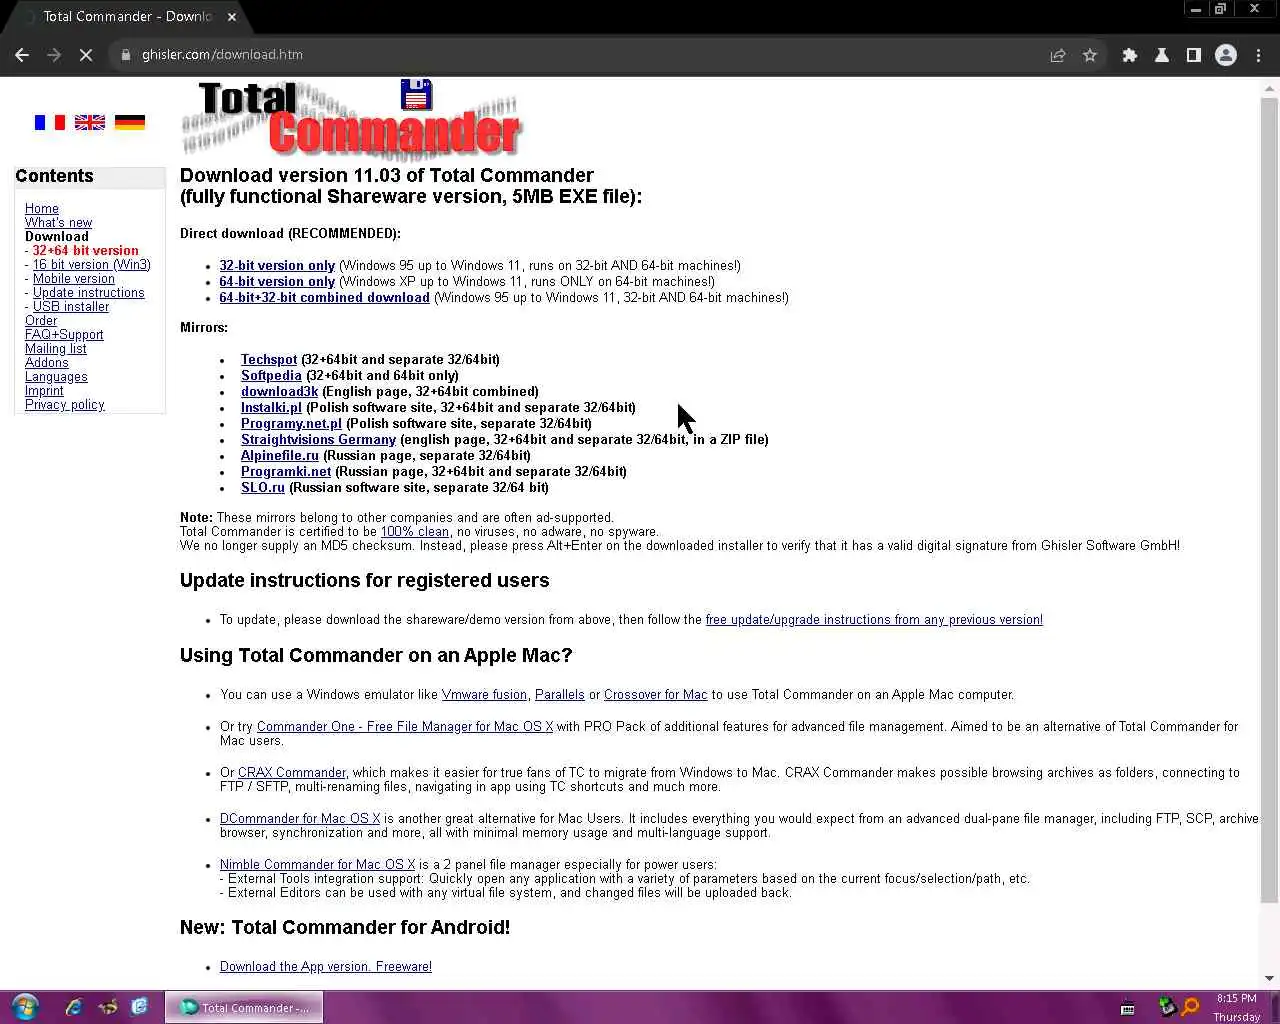Click the Total Commander taskbar button

[244, 1007]
